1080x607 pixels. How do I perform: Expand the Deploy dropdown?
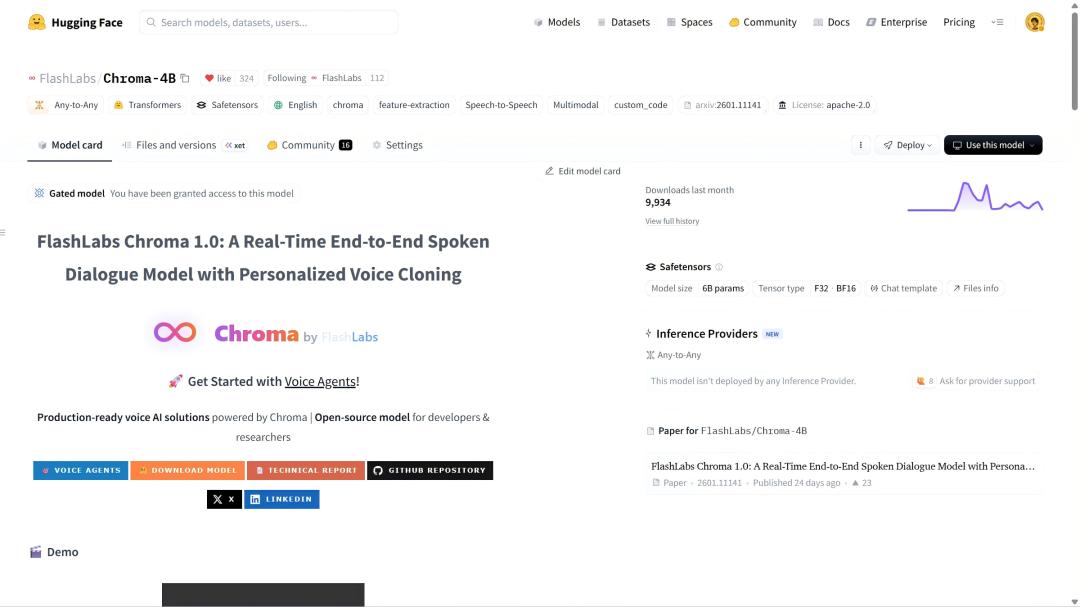[907, 145]
